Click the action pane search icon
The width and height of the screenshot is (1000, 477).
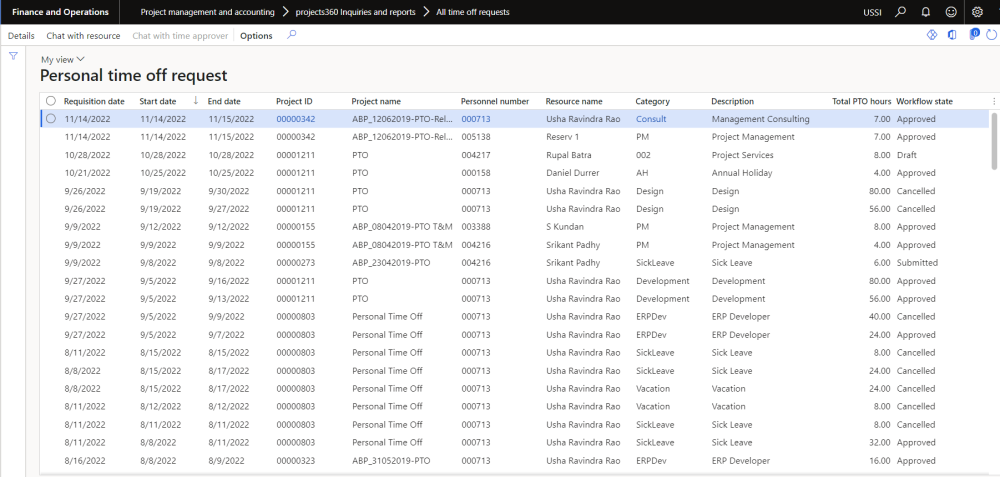[292, 35]
